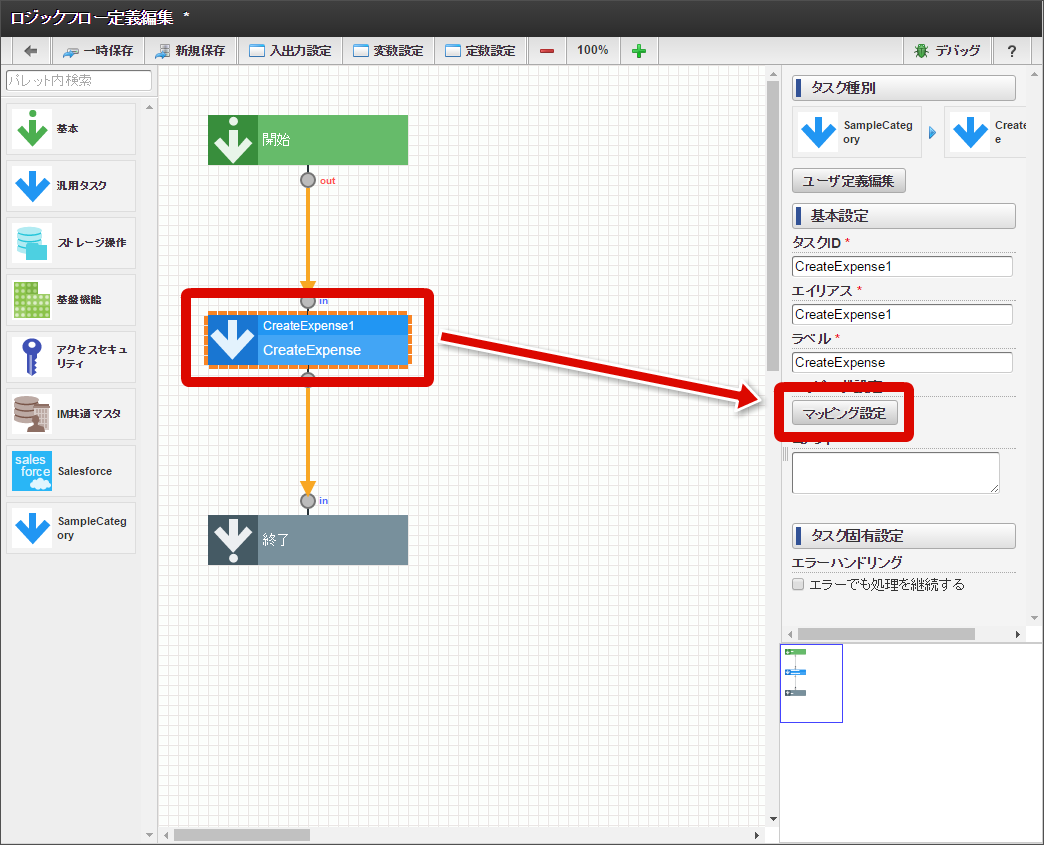The height and width of the screenshot is (845, 1044).
Task: Click the タスクID input field
Action: [x=902, y=266]
